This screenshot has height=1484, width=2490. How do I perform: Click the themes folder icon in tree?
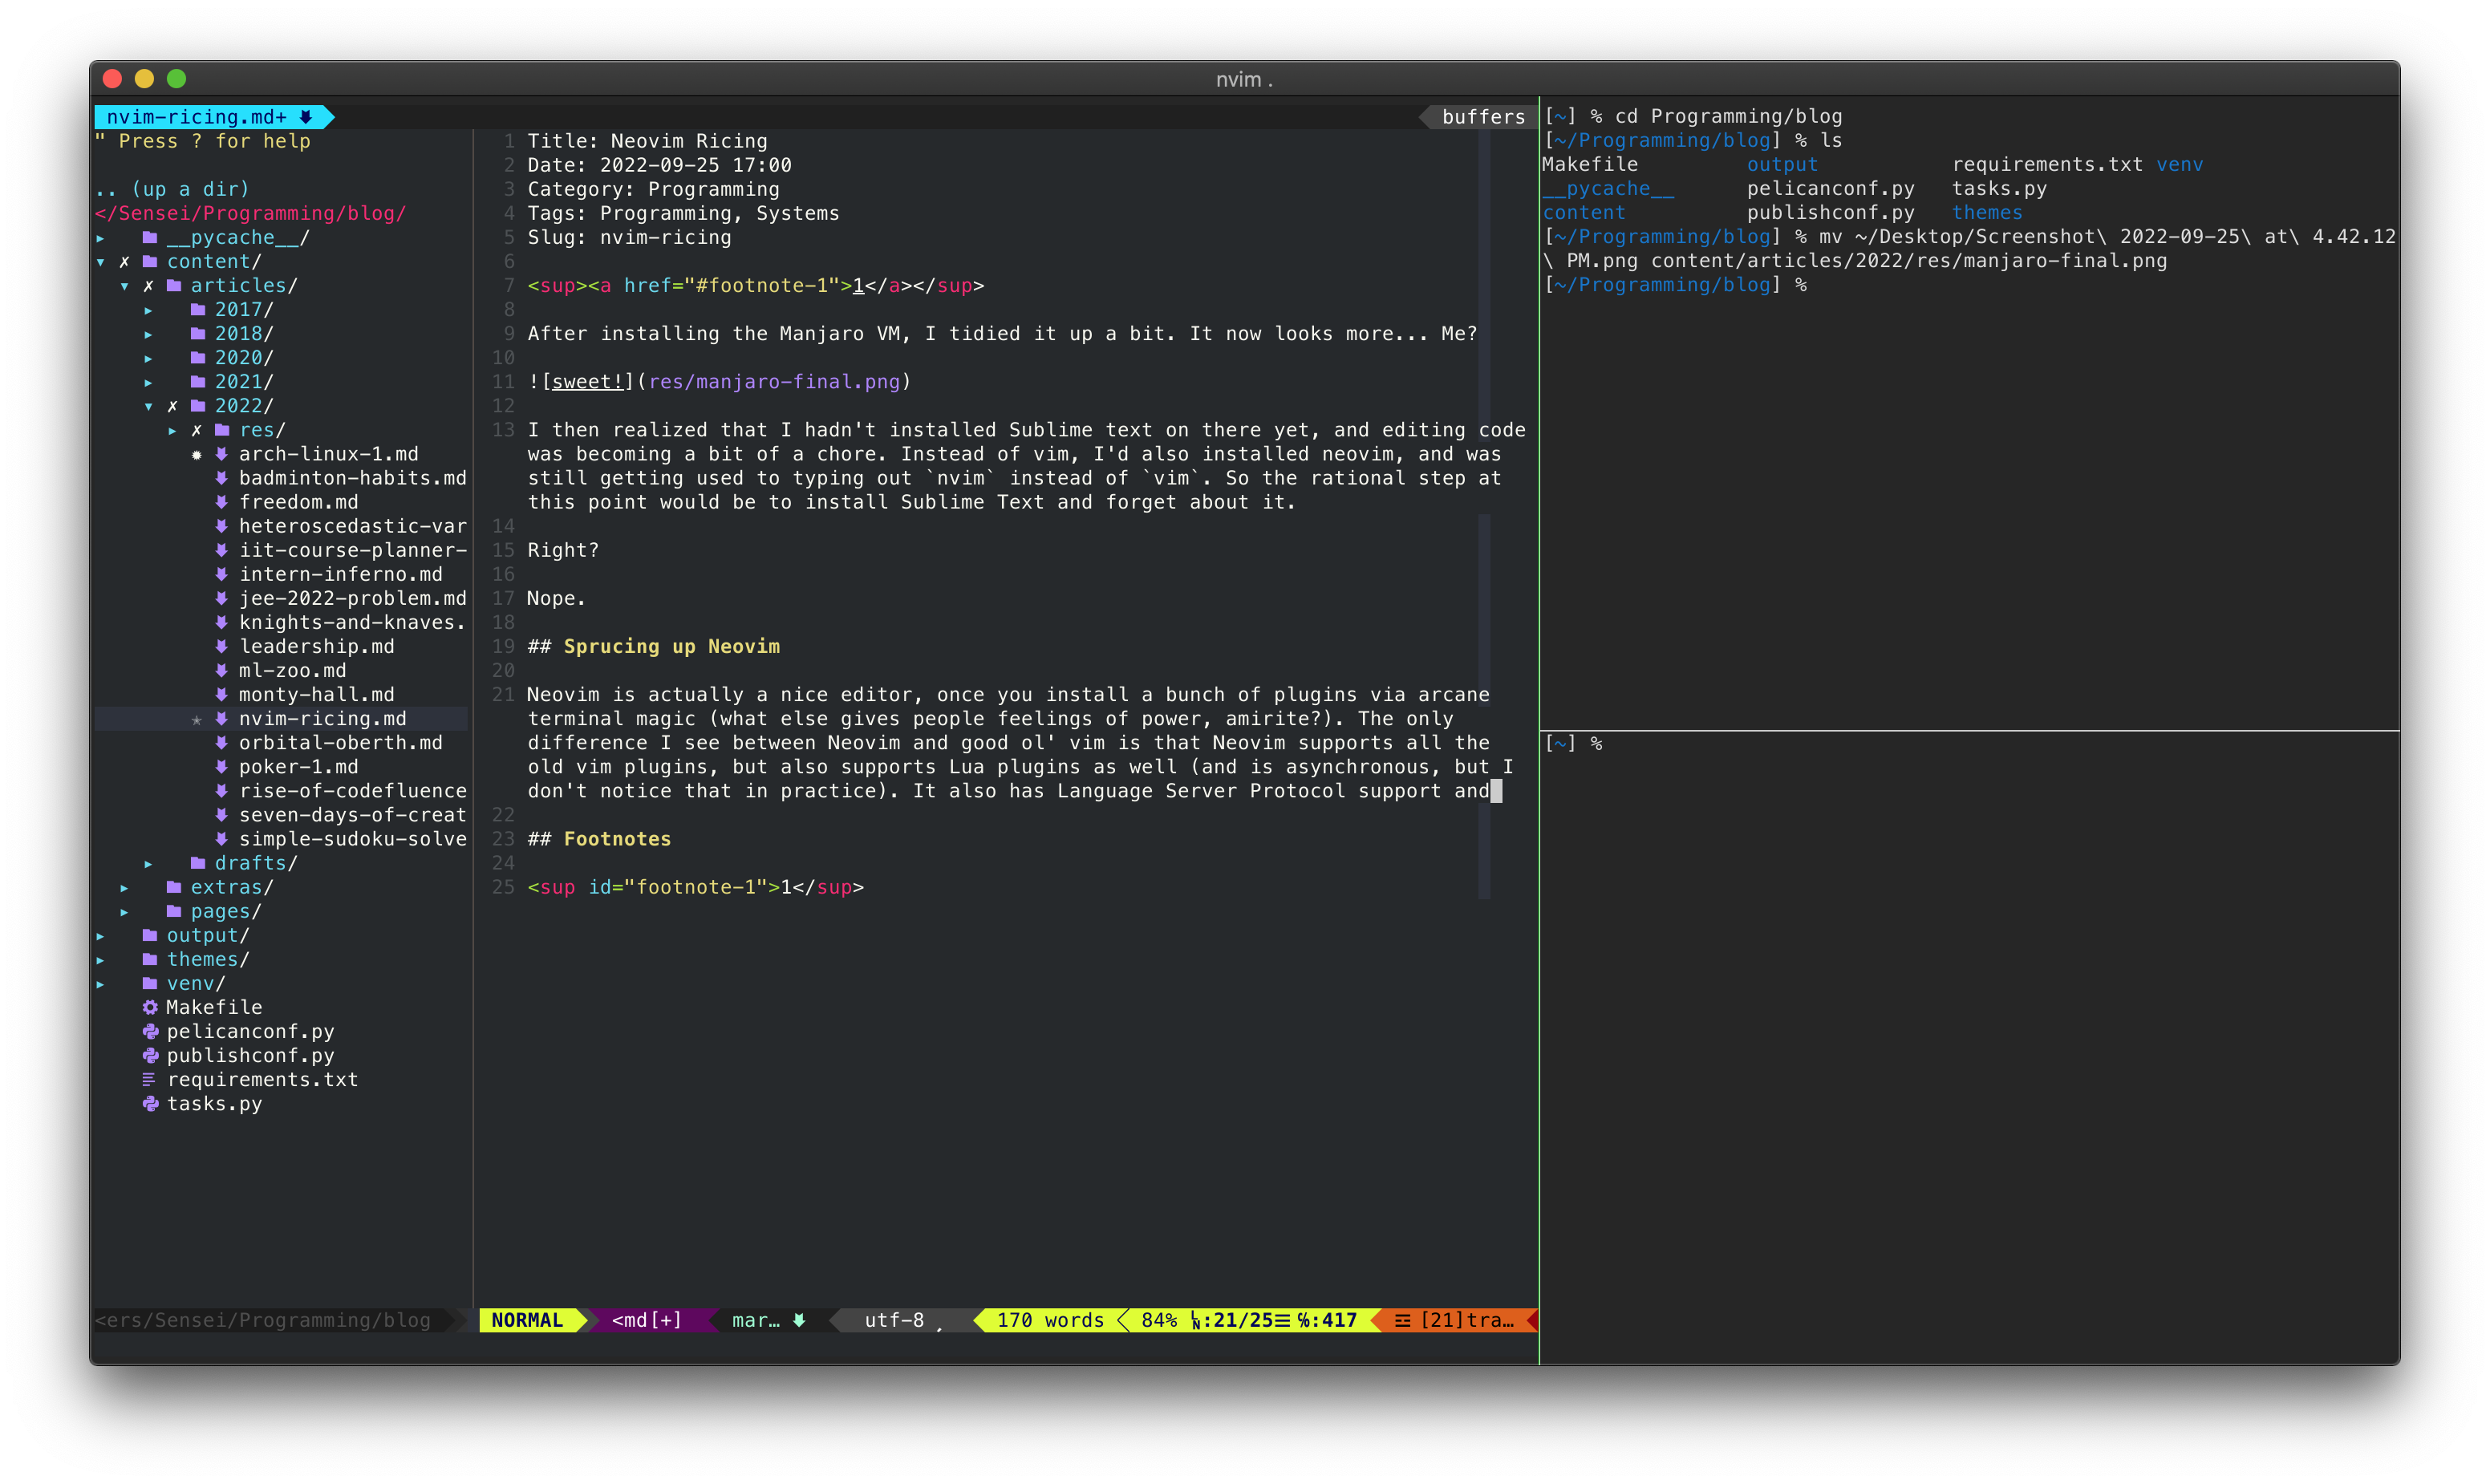pos(150,959)
